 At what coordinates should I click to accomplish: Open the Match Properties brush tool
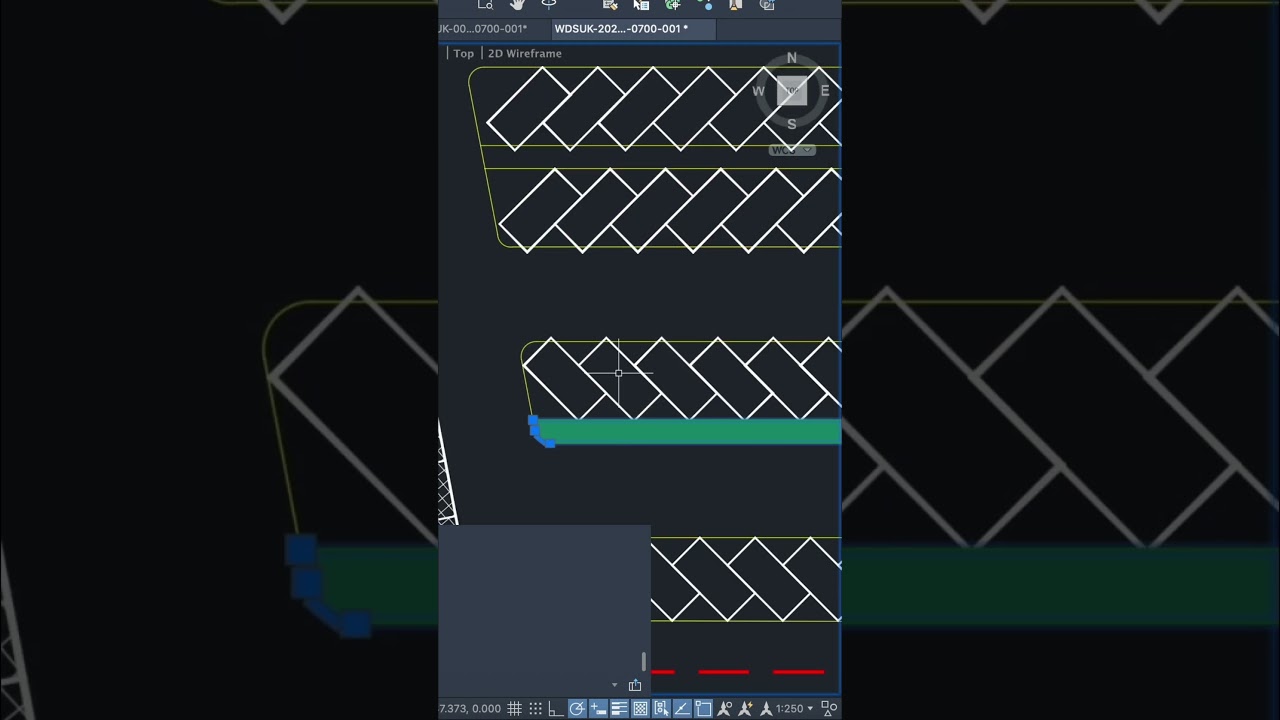[610, 5]
